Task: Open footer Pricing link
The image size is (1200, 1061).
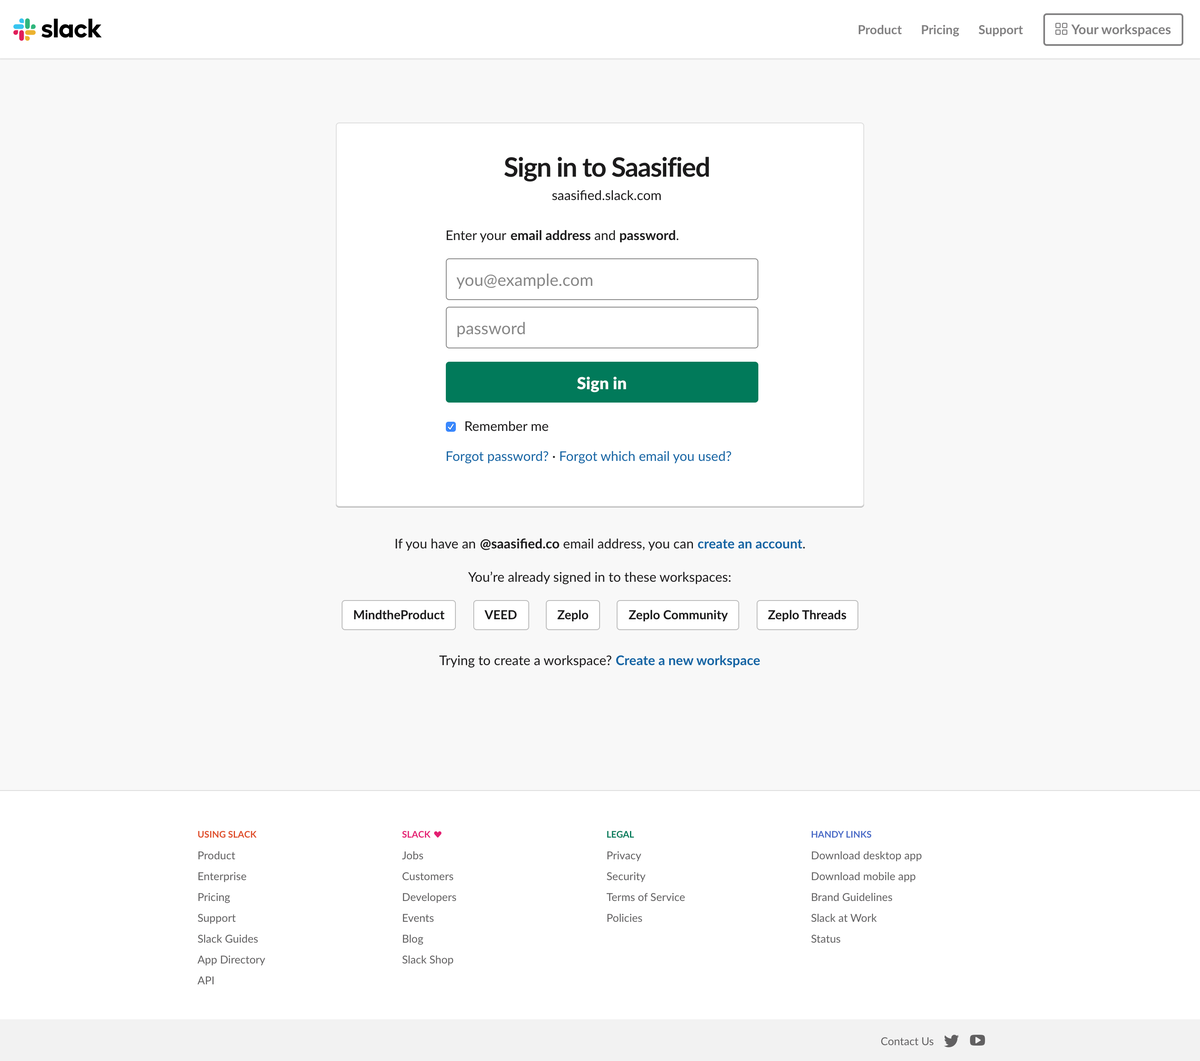Action: point(214,898)
